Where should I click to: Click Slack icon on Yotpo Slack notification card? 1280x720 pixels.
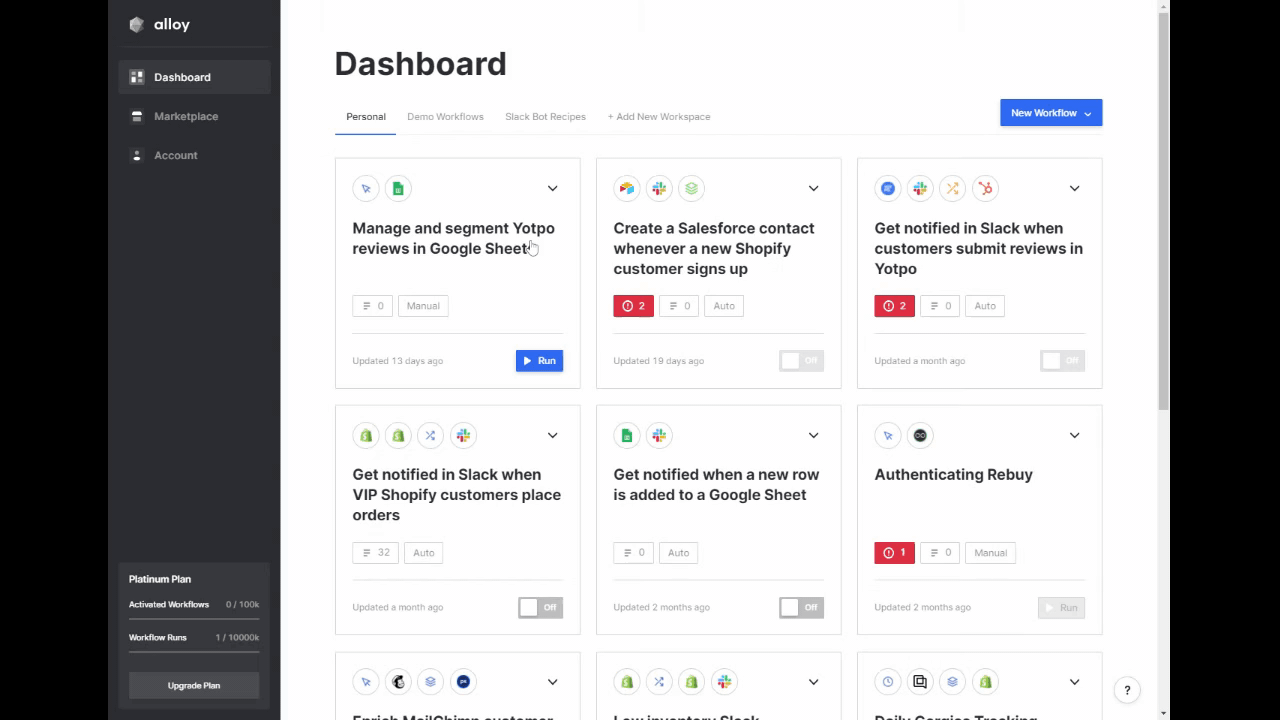click(920, 188)
